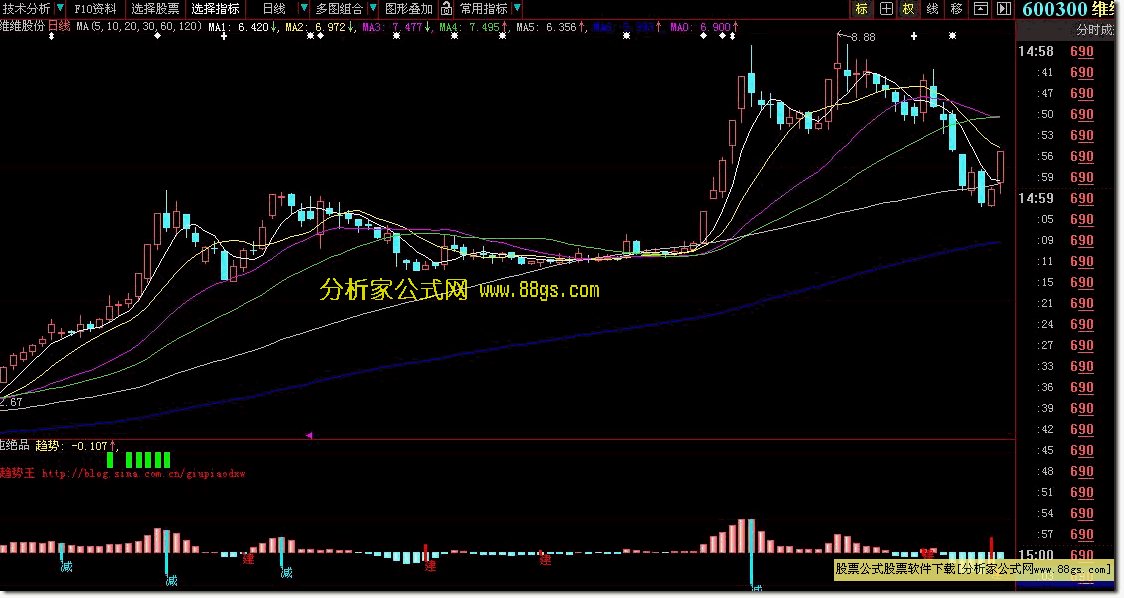Select the :41 tick row
Viewport: 1124px width, 598px height.
(1067, 72)
